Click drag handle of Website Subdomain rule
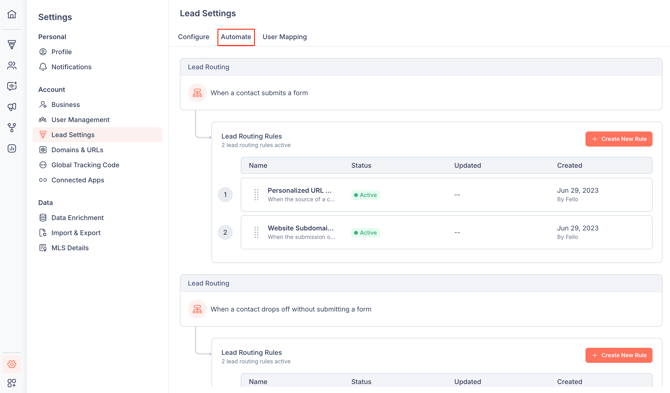 click(x=256, y=232)
